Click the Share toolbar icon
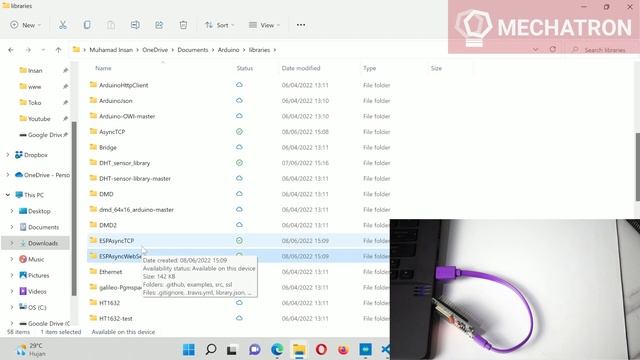Image resolution: width=640 pixels, height=360 pixels. coord(159,25)
